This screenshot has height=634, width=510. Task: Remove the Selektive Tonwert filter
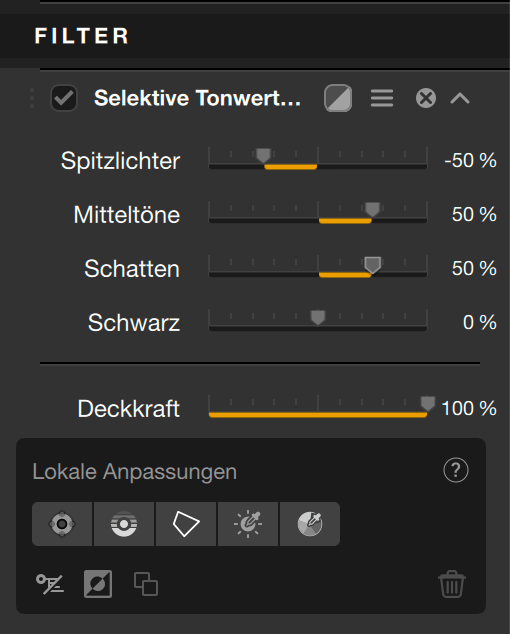[426, 98]
